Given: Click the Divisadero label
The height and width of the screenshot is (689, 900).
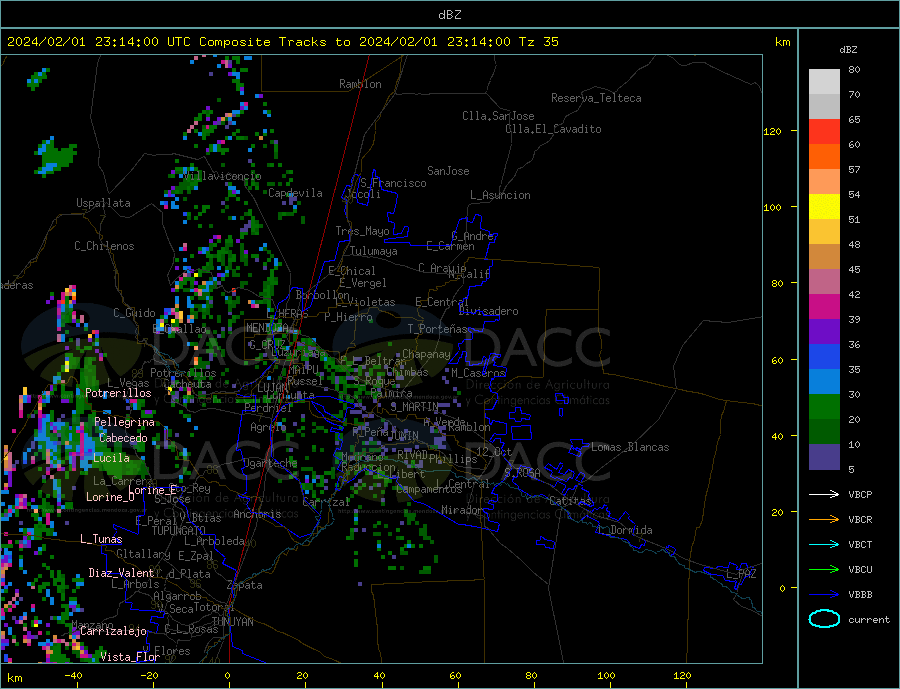Looking at the screenshot, I should tap(488, 311).
